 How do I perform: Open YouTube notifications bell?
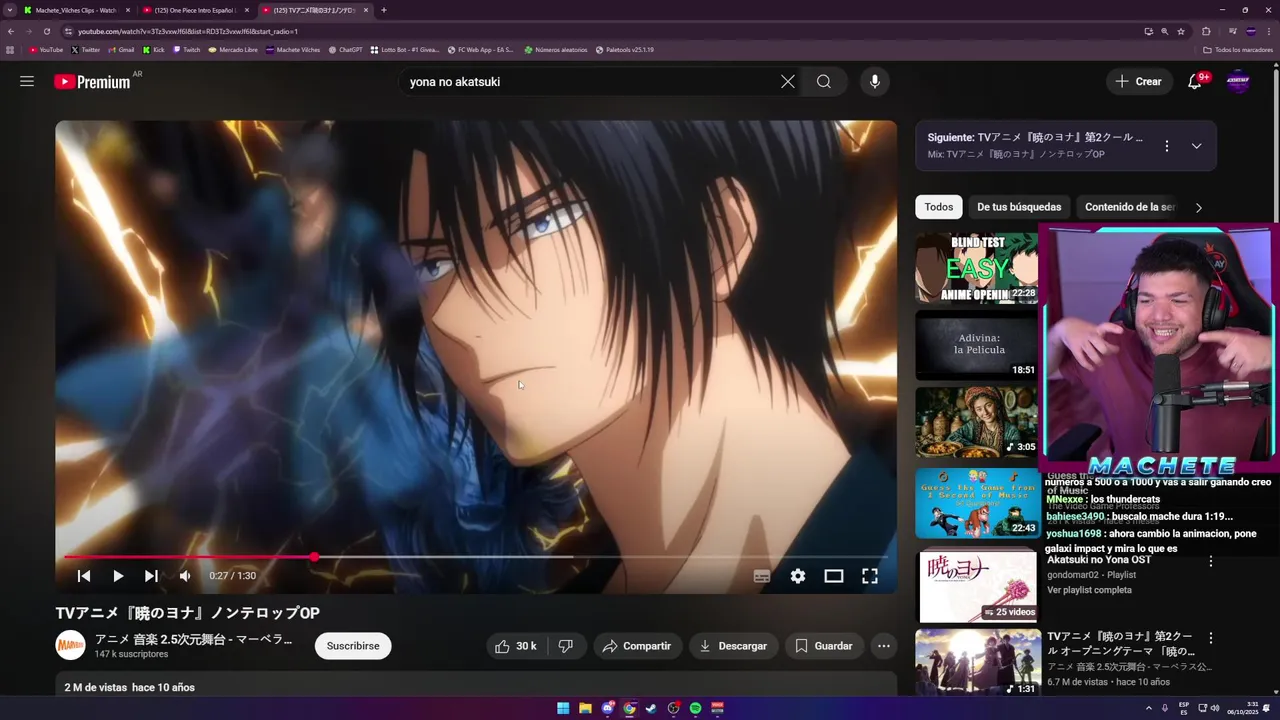pos(1195,82)
